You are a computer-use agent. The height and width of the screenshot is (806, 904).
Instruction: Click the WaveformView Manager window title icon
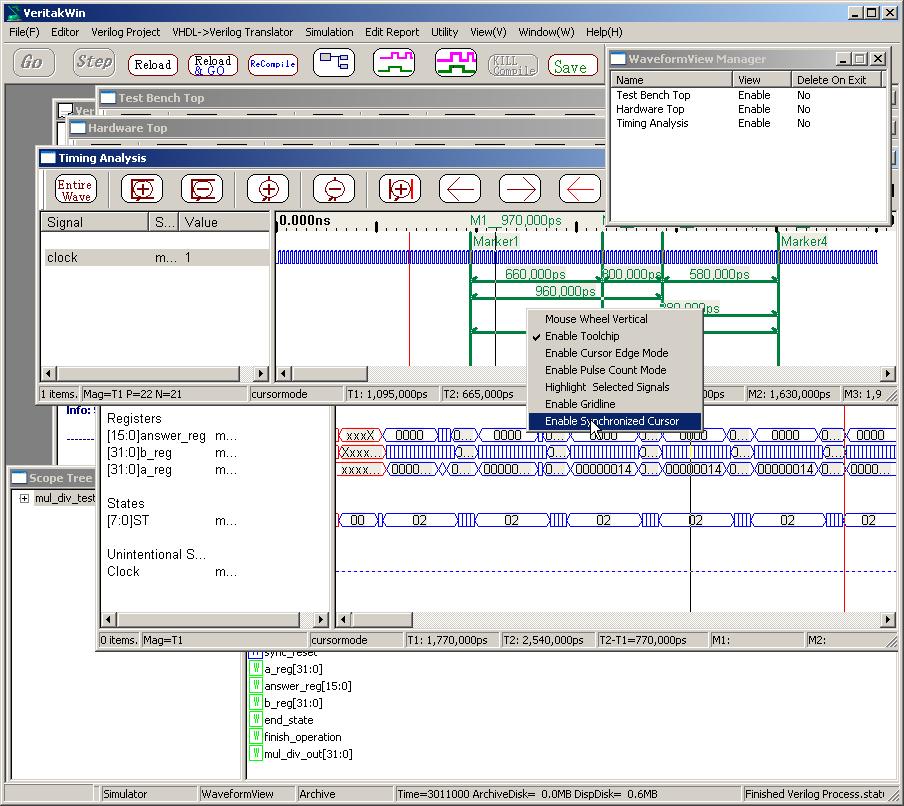[x=618, y=59]
